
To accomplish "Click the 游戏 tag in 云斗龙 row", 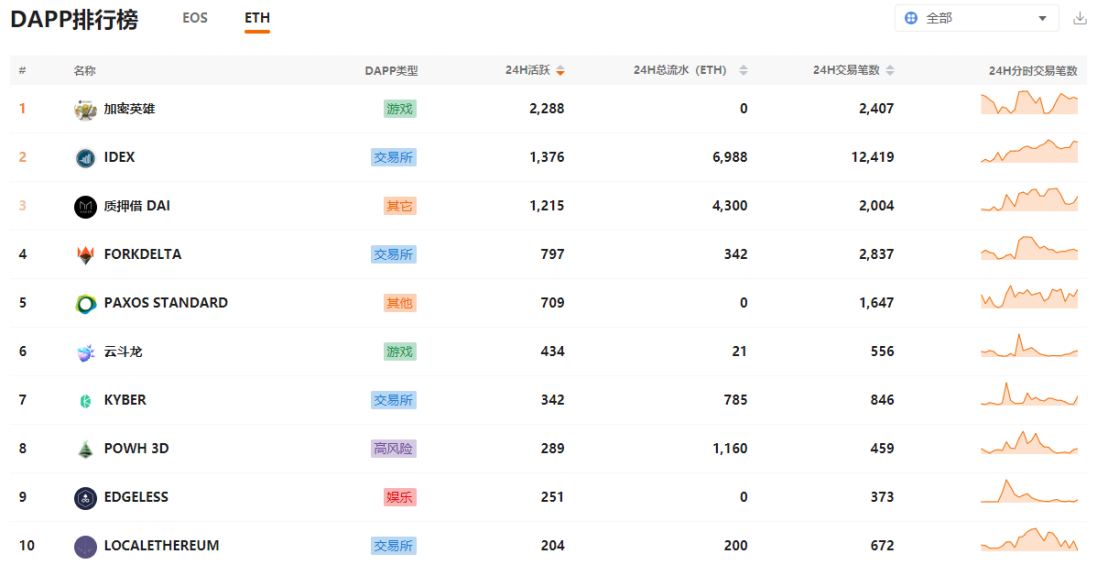I will pos(400,352).
